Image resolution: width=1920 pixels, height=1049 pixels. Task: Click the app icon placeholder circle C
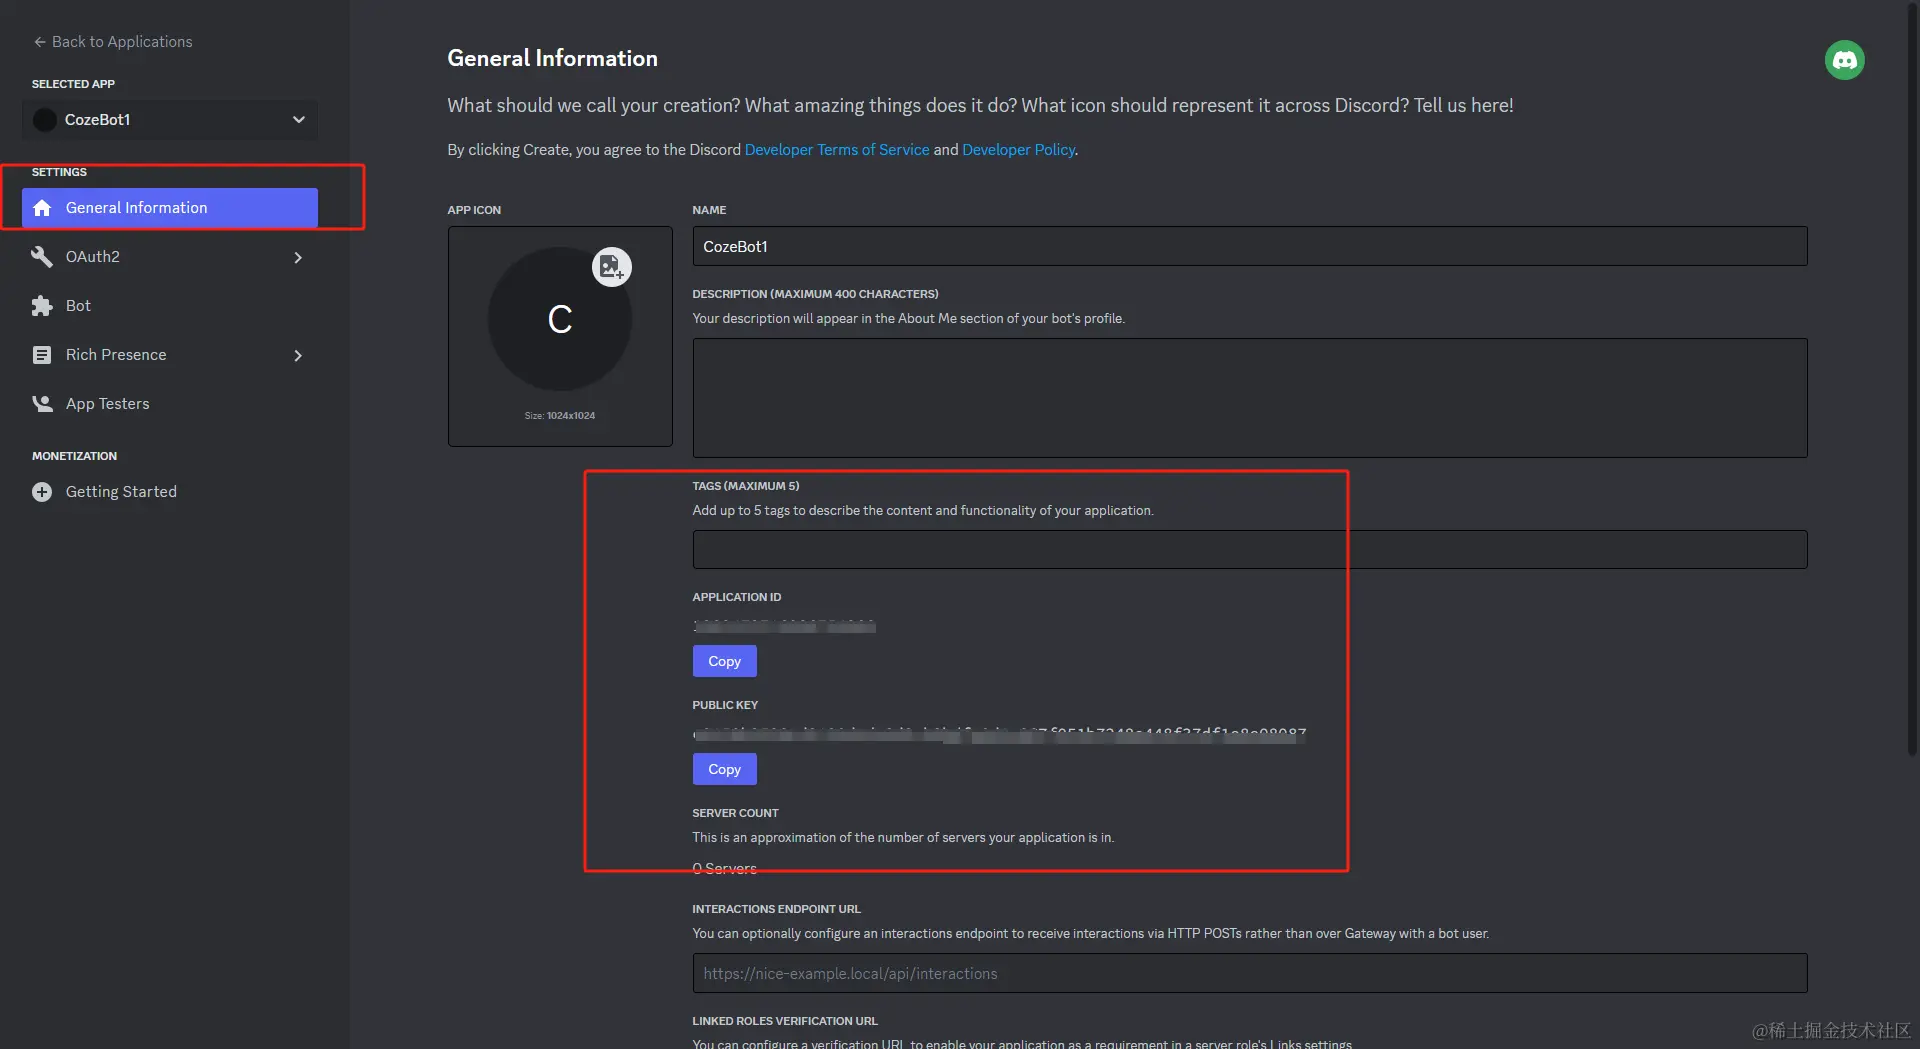tap(560, 319)
